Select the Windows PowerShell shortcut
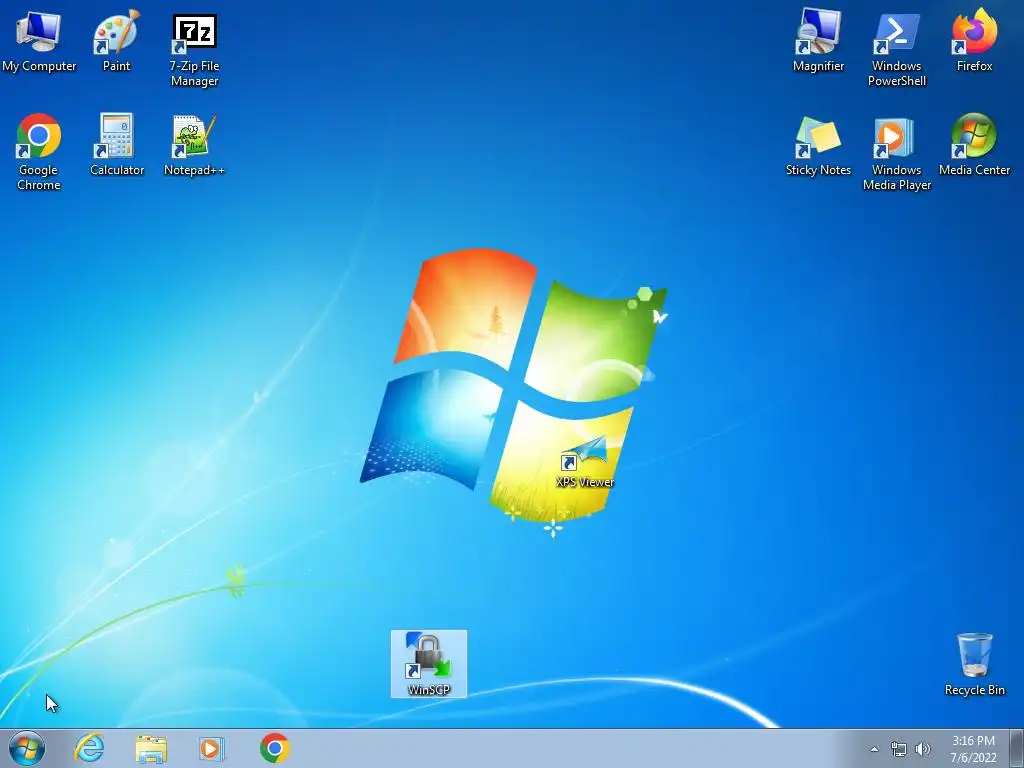The height and width of the screenshot is (768, 1024). 897,49
